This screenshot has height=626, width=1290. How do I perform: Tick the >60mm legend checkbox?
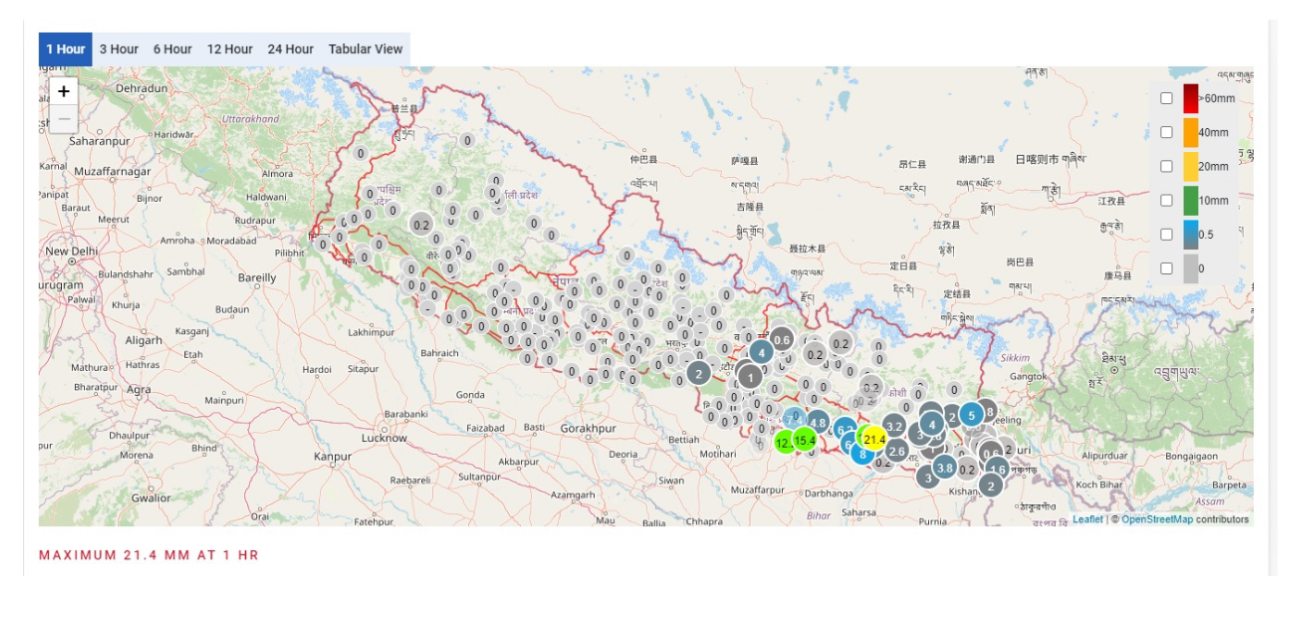point(1166,98)
